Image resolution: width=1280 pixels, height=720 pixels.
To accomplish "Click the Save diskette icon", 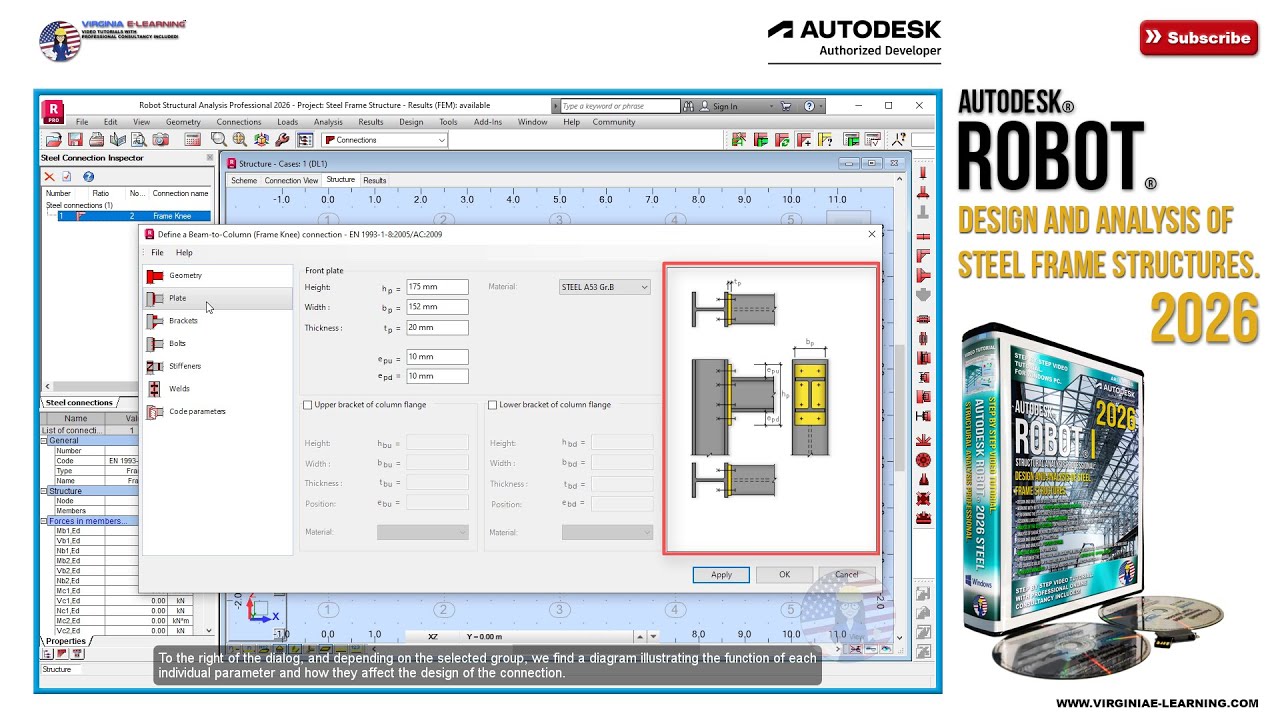I will (75, 140).
